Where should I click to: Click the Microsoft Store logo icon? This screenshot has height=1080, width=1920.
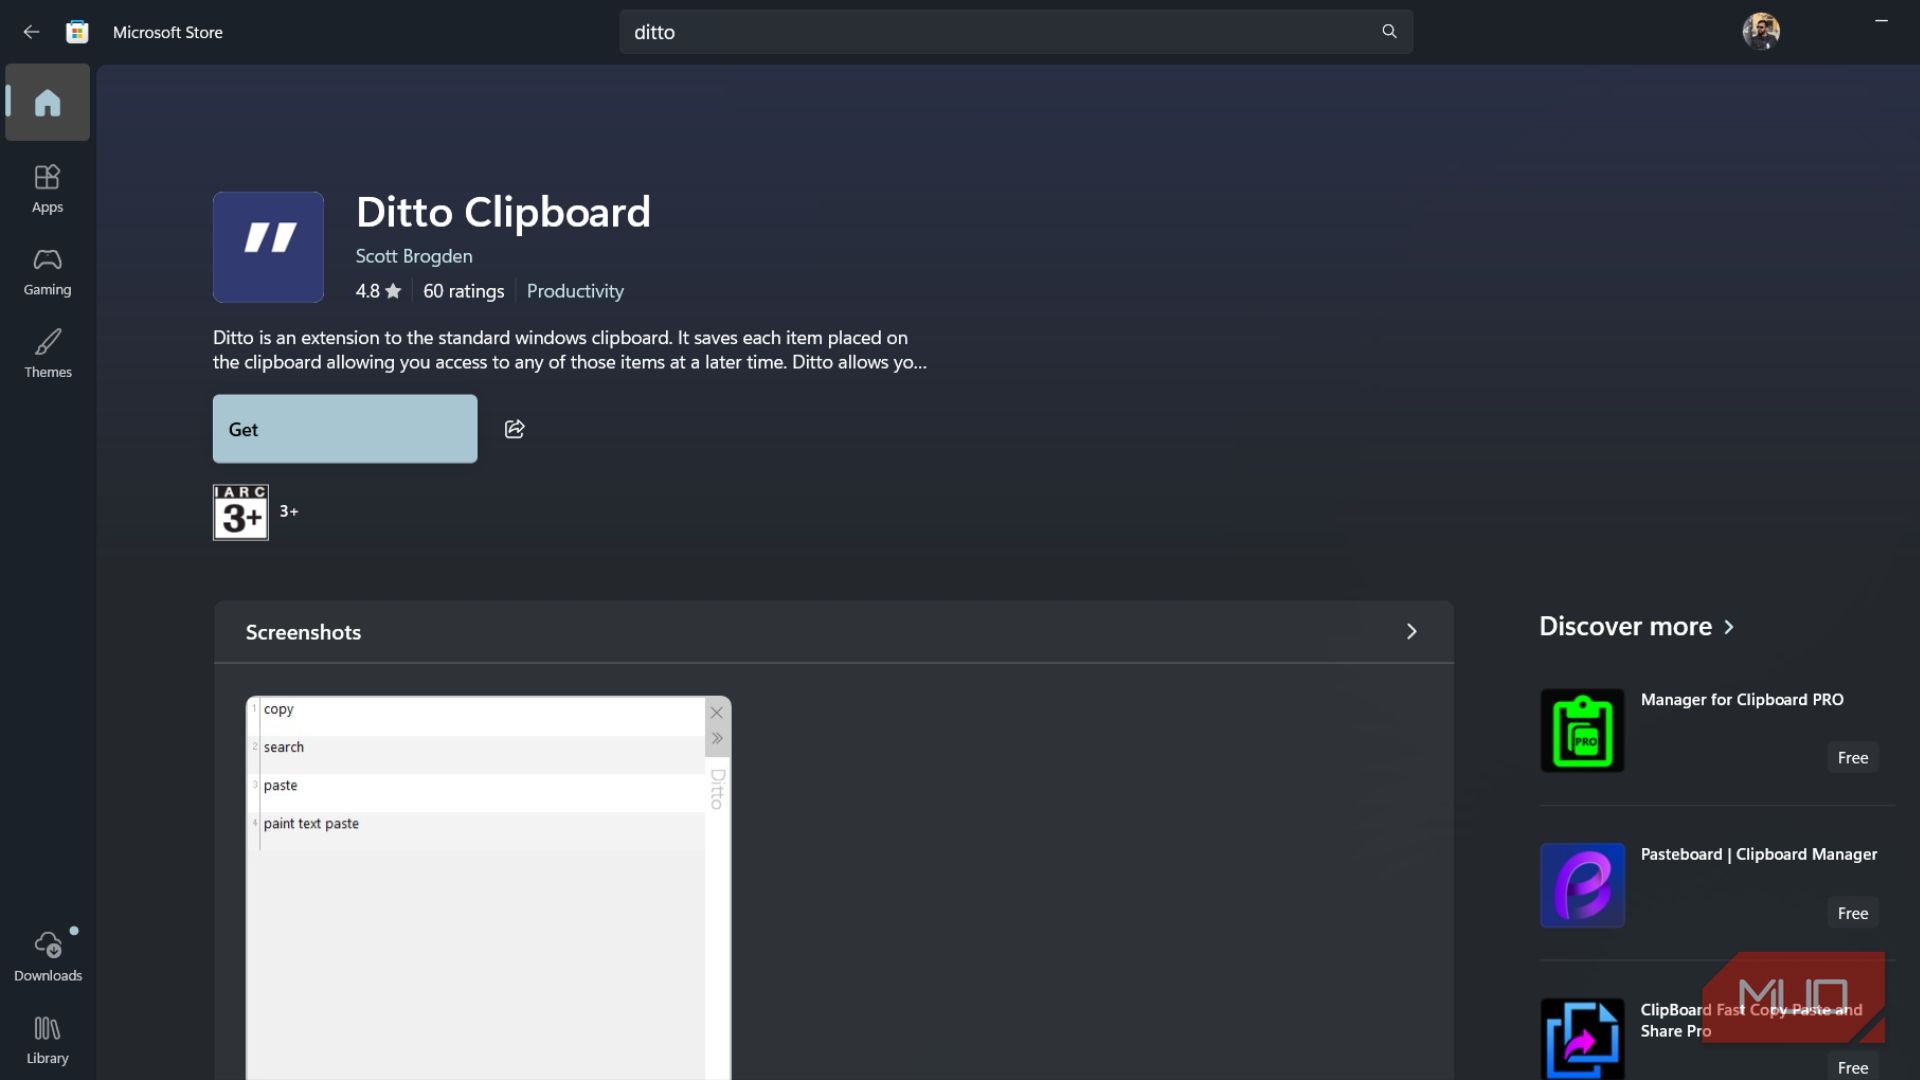[77, 32]
